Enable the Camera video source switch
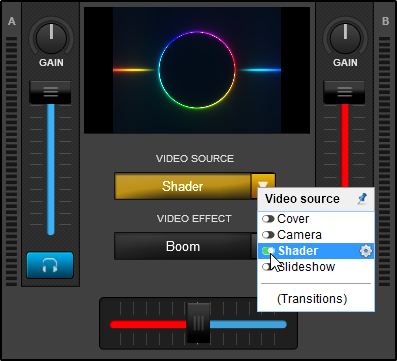This screenshot has height=361, width=397. coord(268,235)
